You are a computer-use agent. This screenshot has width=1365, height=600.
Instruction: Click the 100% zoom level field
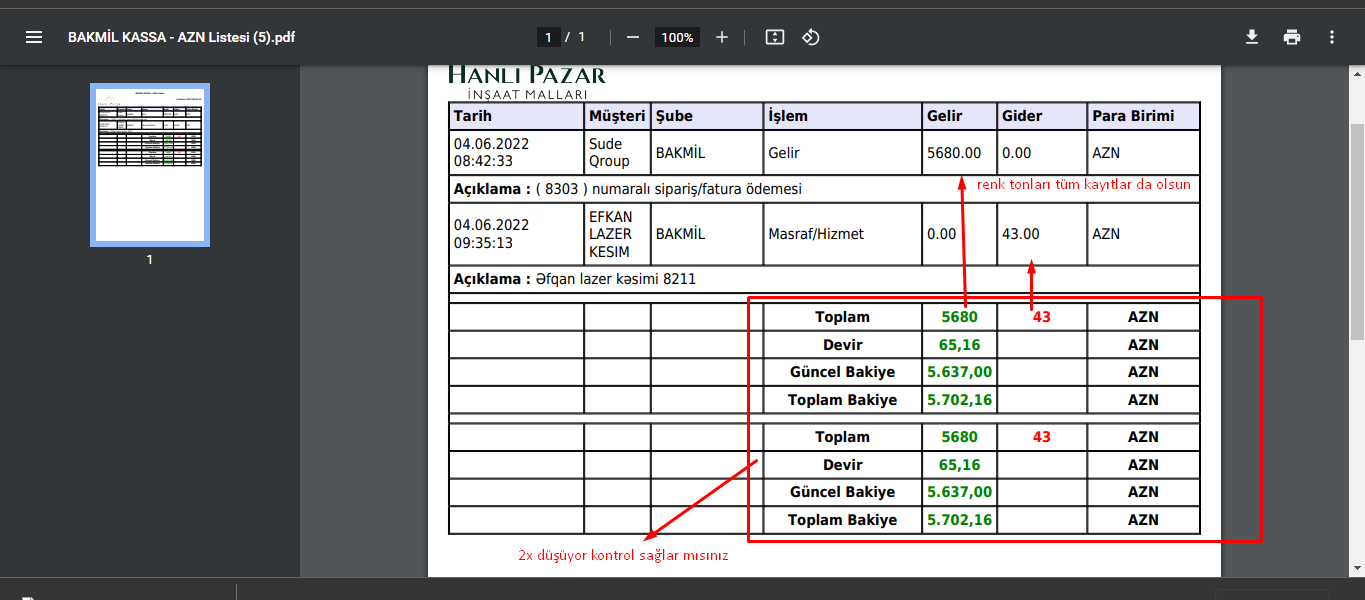[x=677, y=37]
